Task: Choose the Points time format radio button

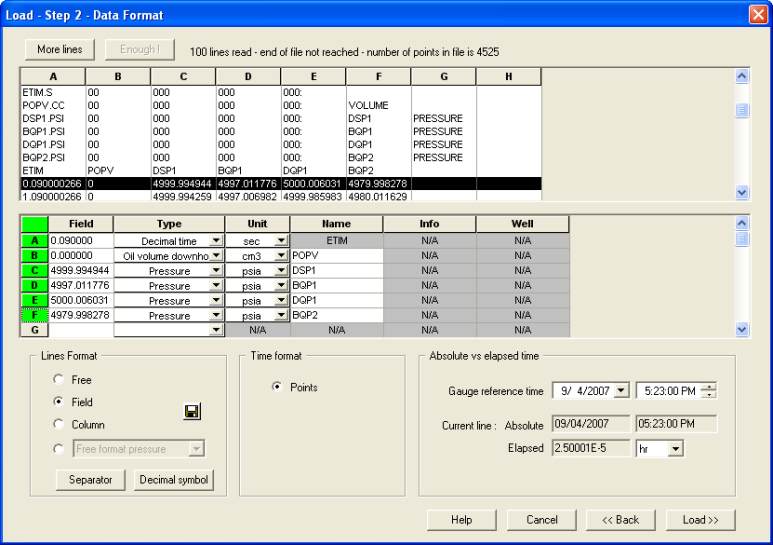Action: pyautogui.click(x=277, y=387)
